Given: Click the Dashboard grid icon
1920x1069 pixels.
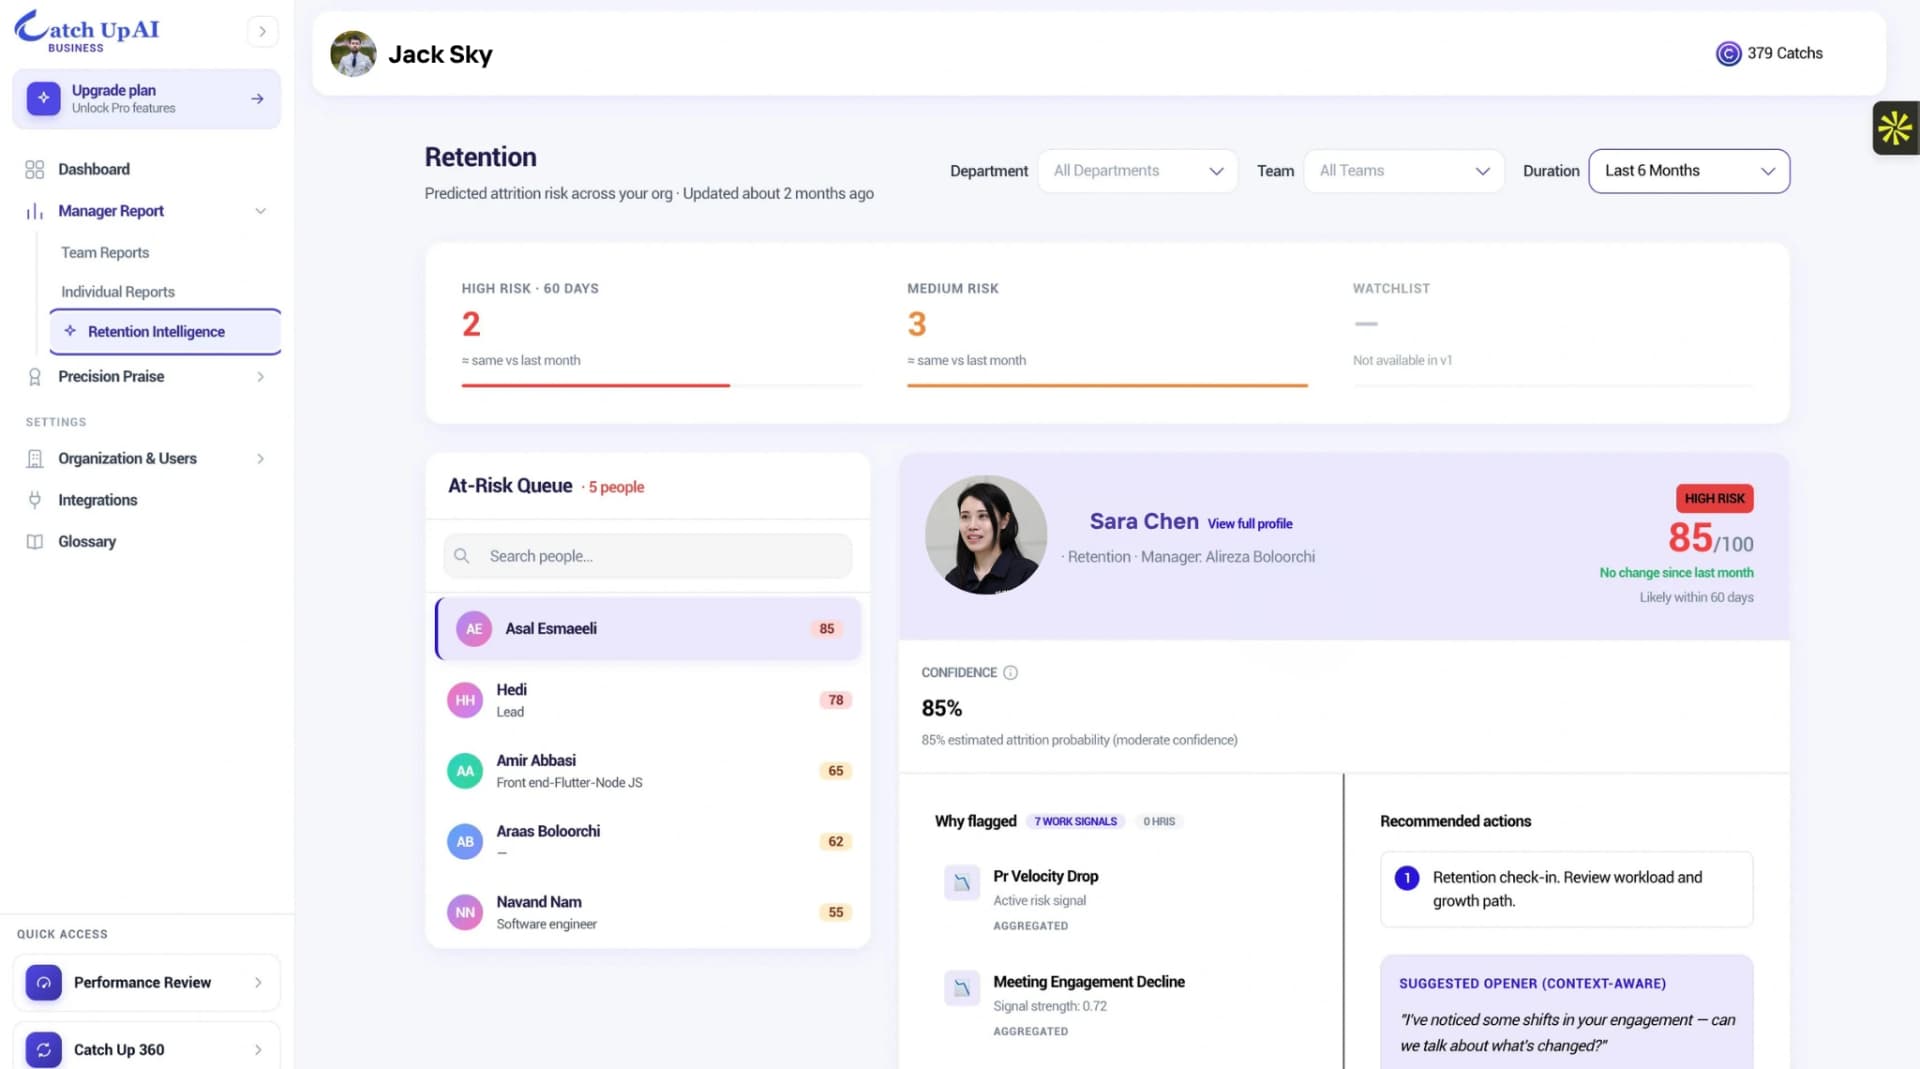Looking at the screenshot, I should pos(35,169).
